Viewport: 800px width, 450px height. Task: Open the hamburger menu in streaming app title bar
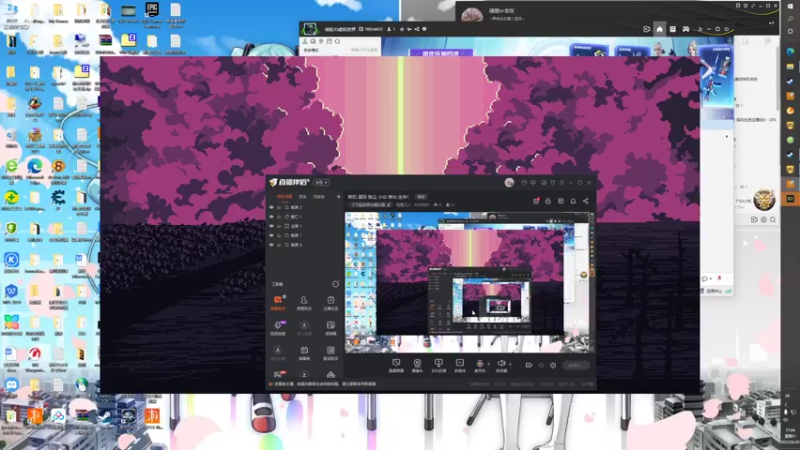562,182
